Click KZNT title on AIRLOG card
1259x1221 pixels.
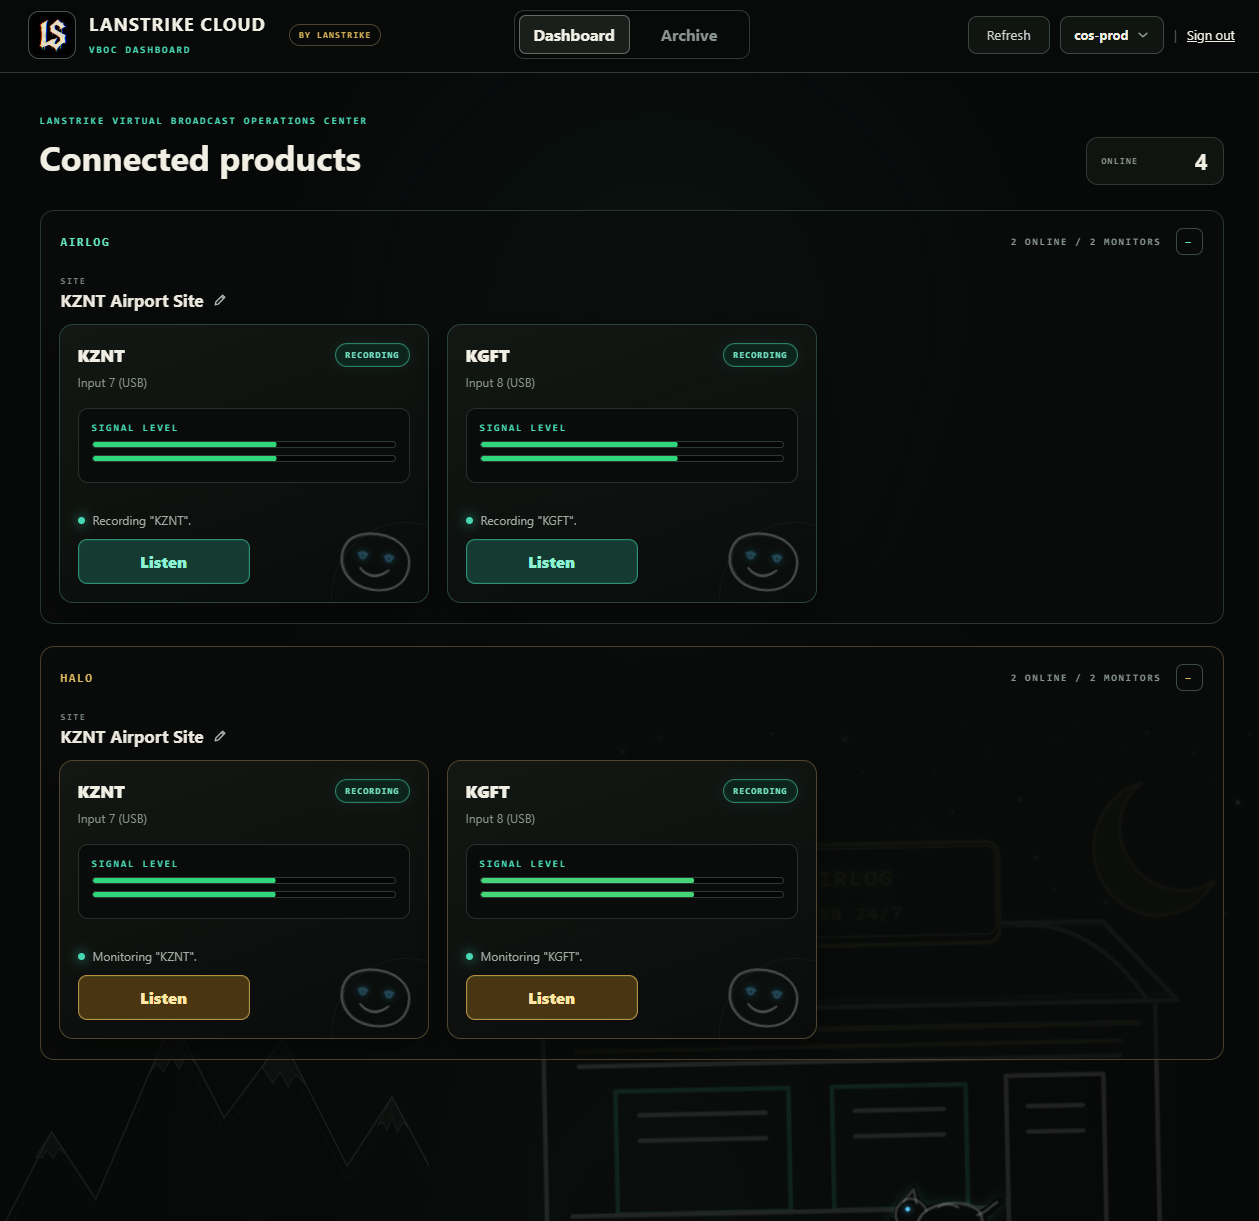[101, 356]
